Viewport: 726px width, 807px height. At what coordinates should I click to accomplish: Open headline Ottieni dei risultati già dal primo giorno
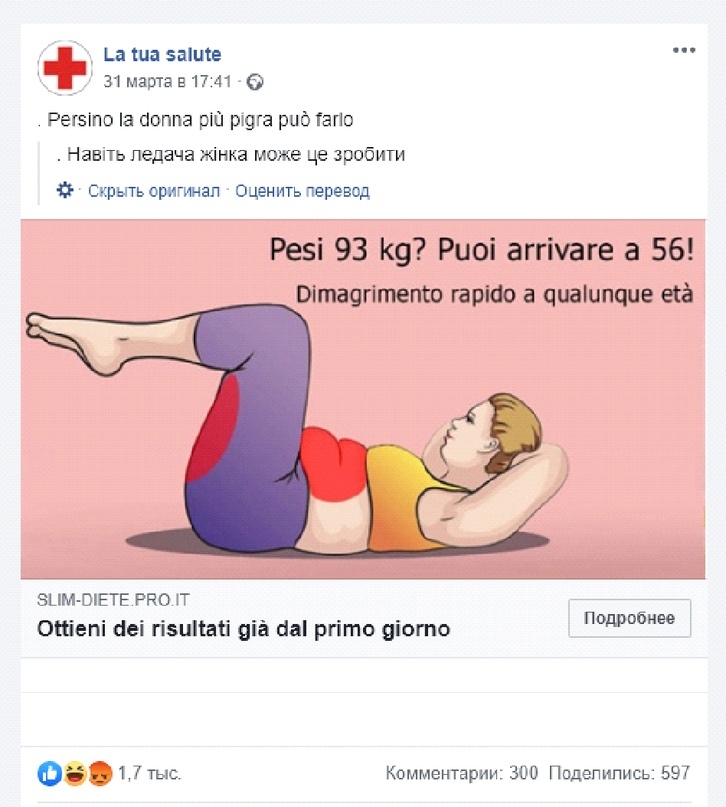click(x=243, y=629)
